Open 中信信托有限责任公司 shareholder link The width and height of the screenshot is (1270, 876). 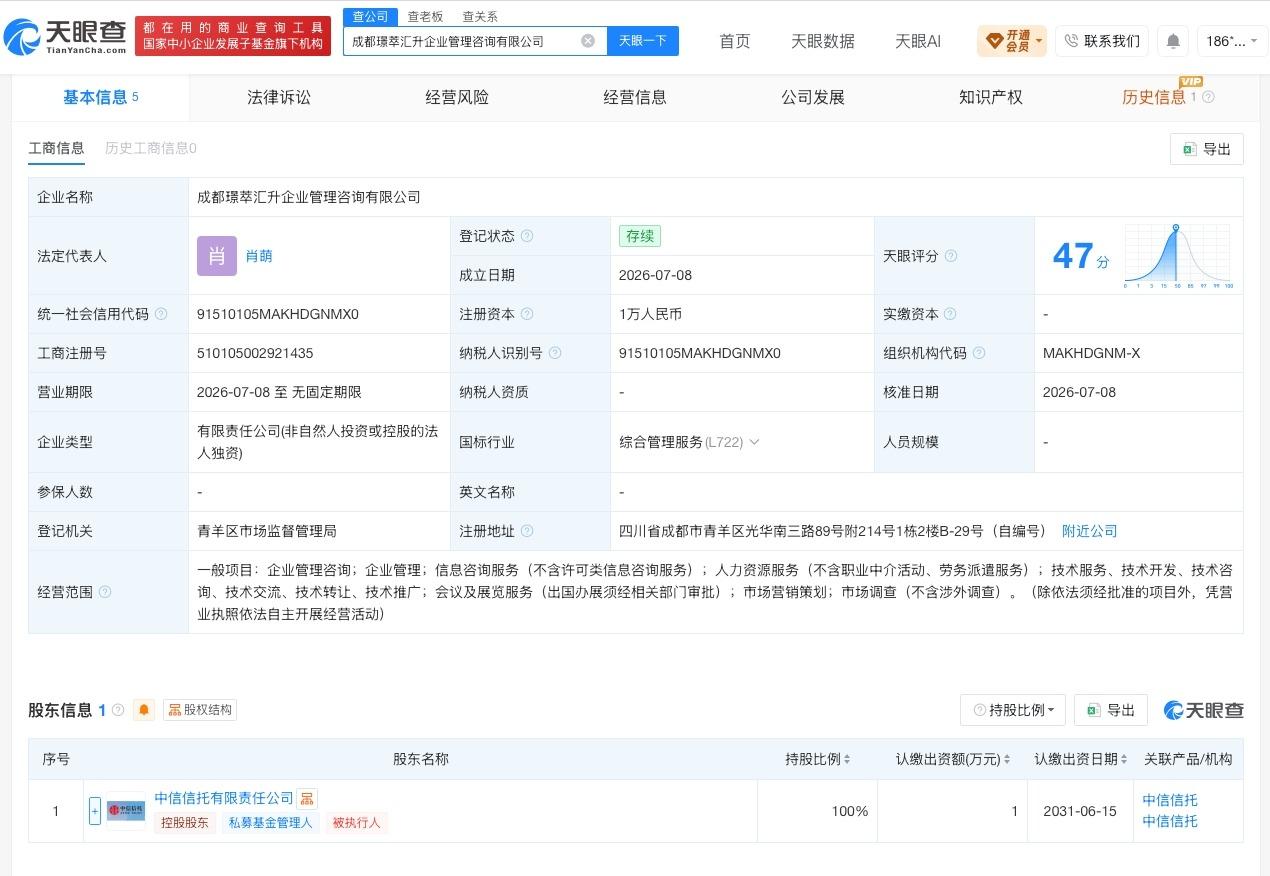(x=224, y=798)
